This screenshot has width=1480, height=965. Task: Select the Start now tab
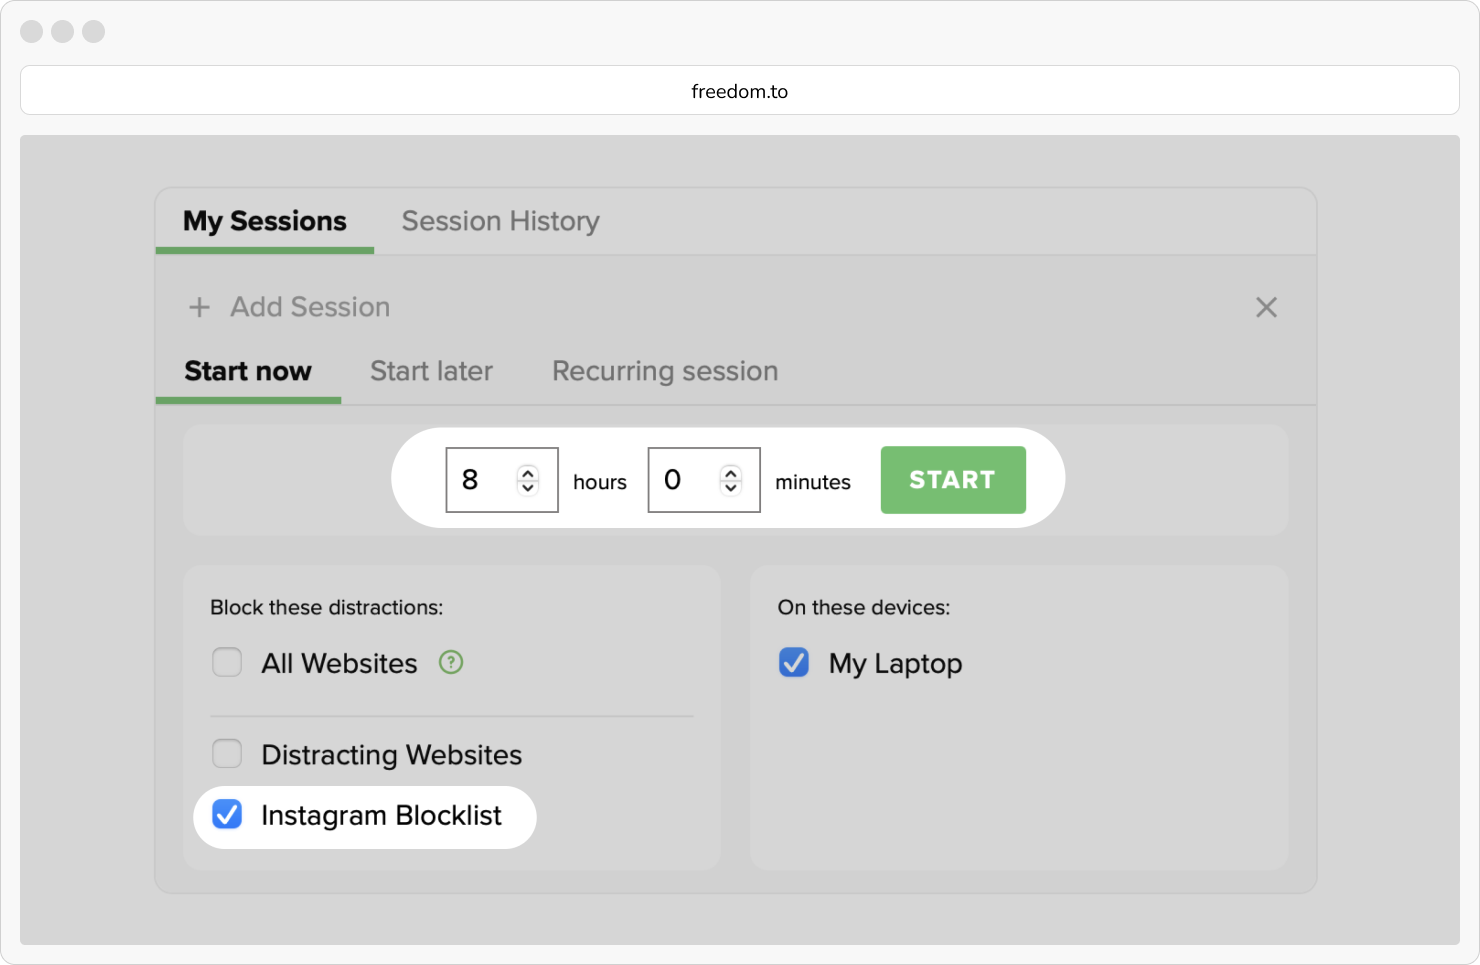248,371
